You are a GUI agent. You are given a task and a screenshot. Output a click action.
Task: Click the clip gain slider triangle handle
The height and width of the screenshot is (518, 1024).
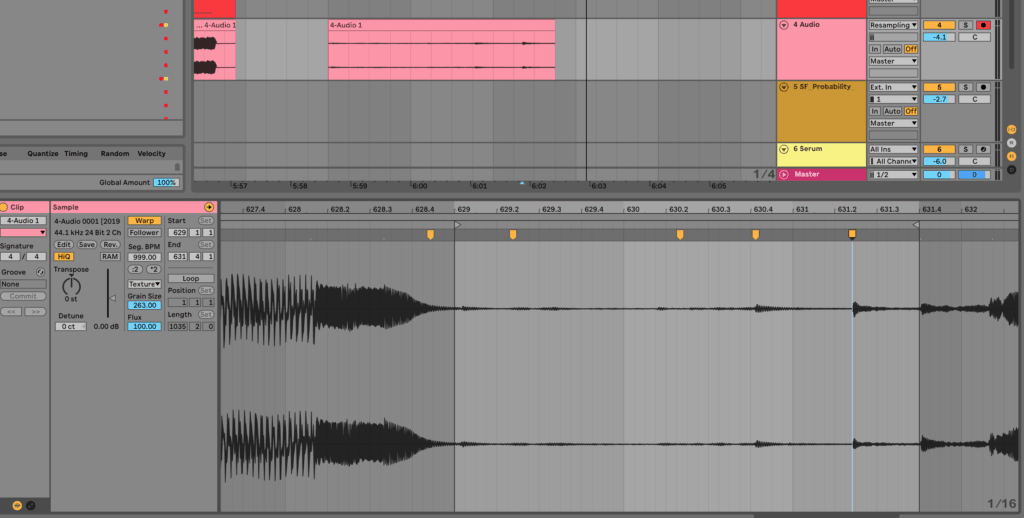(x=112, y=298)
